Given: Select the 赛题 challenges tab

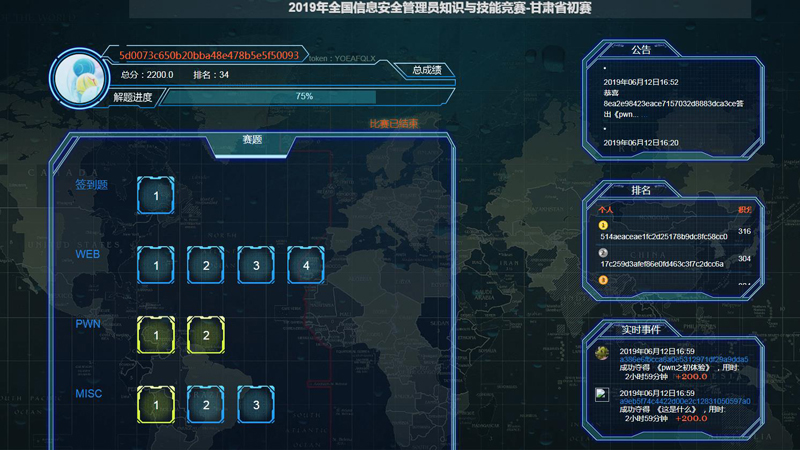Looking at the screenshot, I should (x=252, y=140).
